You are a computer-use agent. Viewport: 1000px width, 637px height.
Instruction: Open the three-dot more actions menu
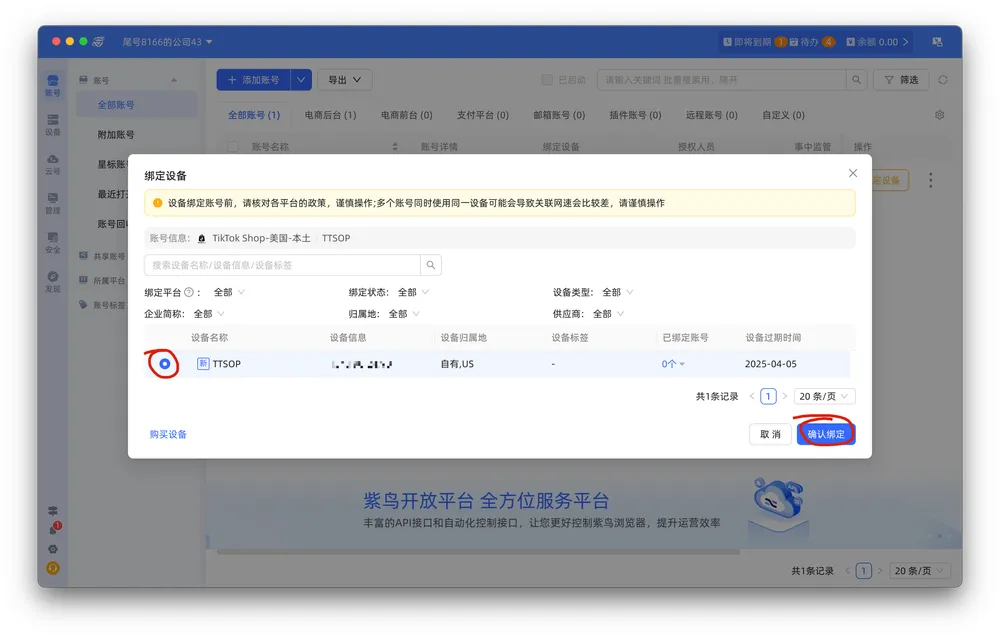(930, 181)
